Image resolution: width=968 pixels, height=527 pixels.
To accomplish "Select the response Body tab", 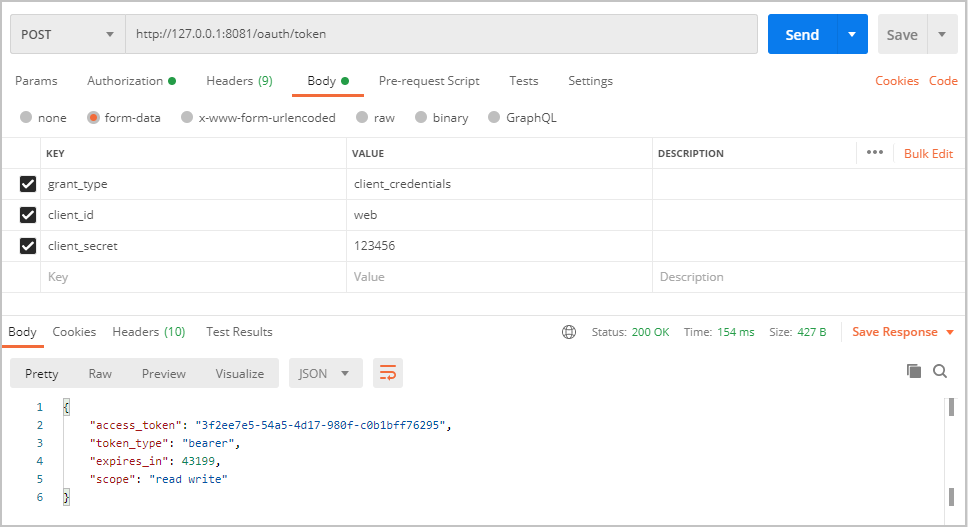I will (22, 332).
